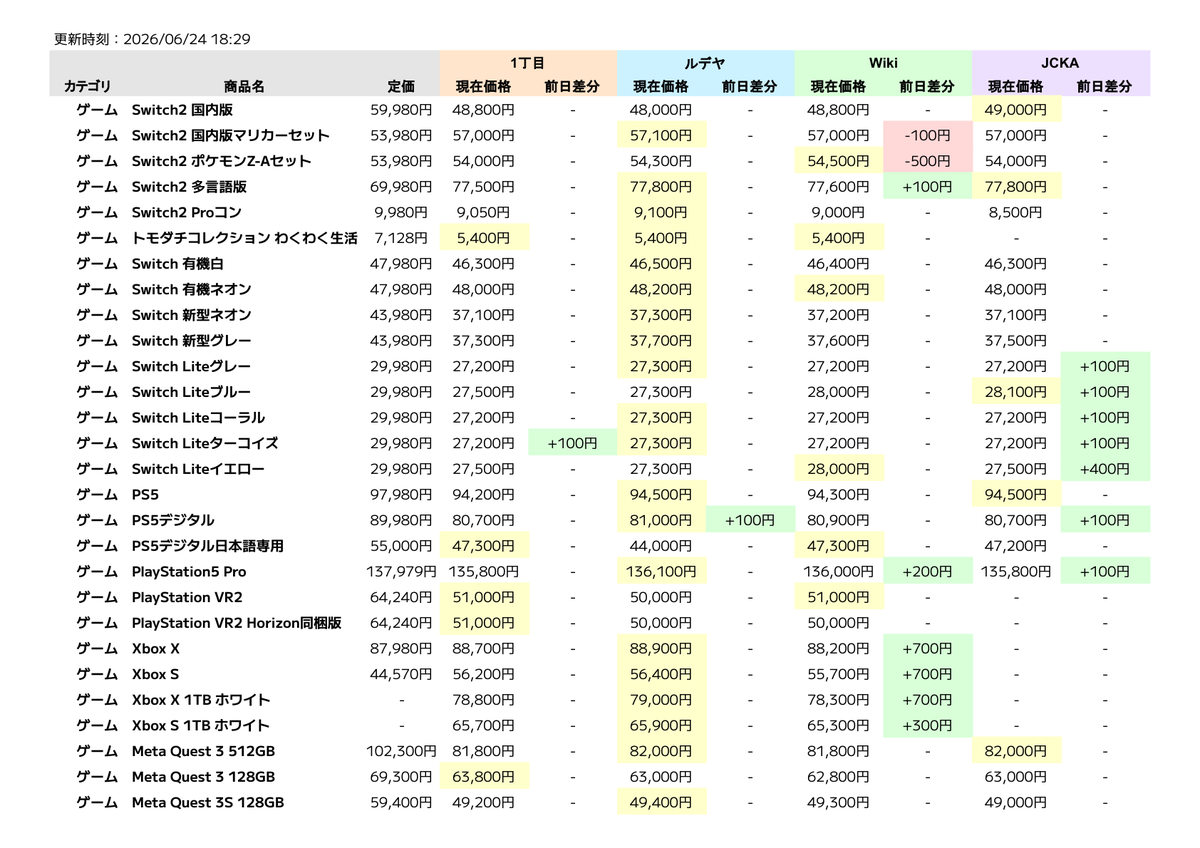Select the JCKA shop header

1061,63
